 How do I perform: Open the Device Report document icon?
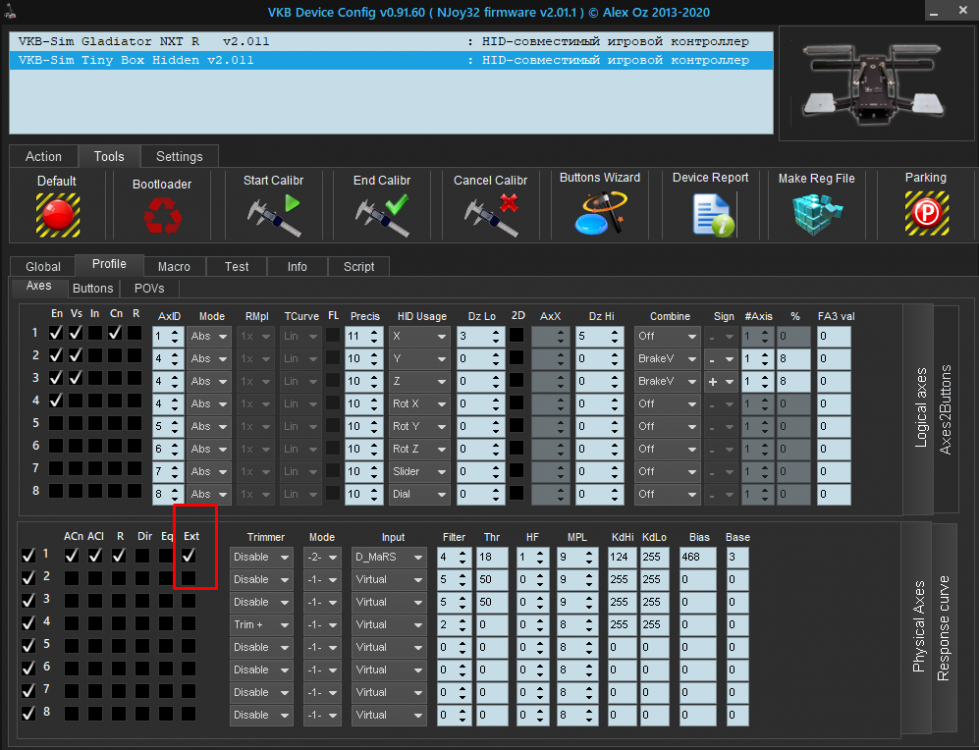[x=711, y=213]
